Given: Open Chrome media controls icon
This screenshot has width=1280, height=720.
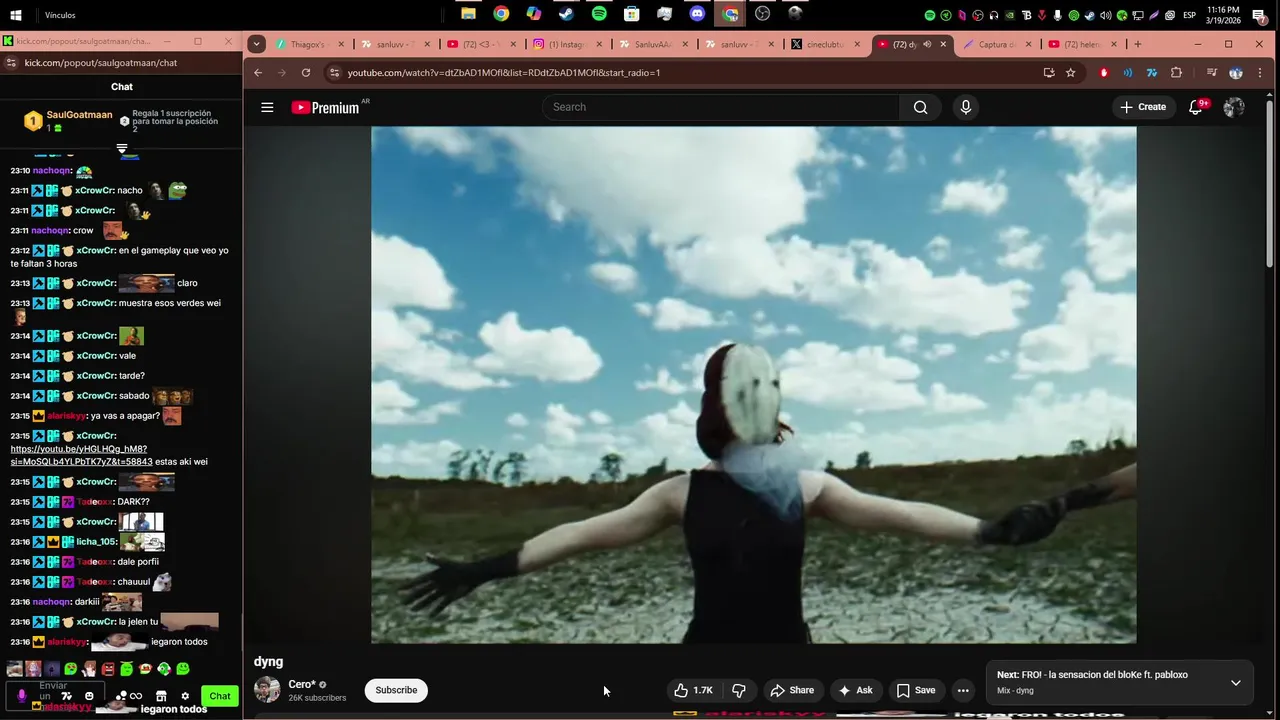Looking at the screenshot, I should point(1212,73).
